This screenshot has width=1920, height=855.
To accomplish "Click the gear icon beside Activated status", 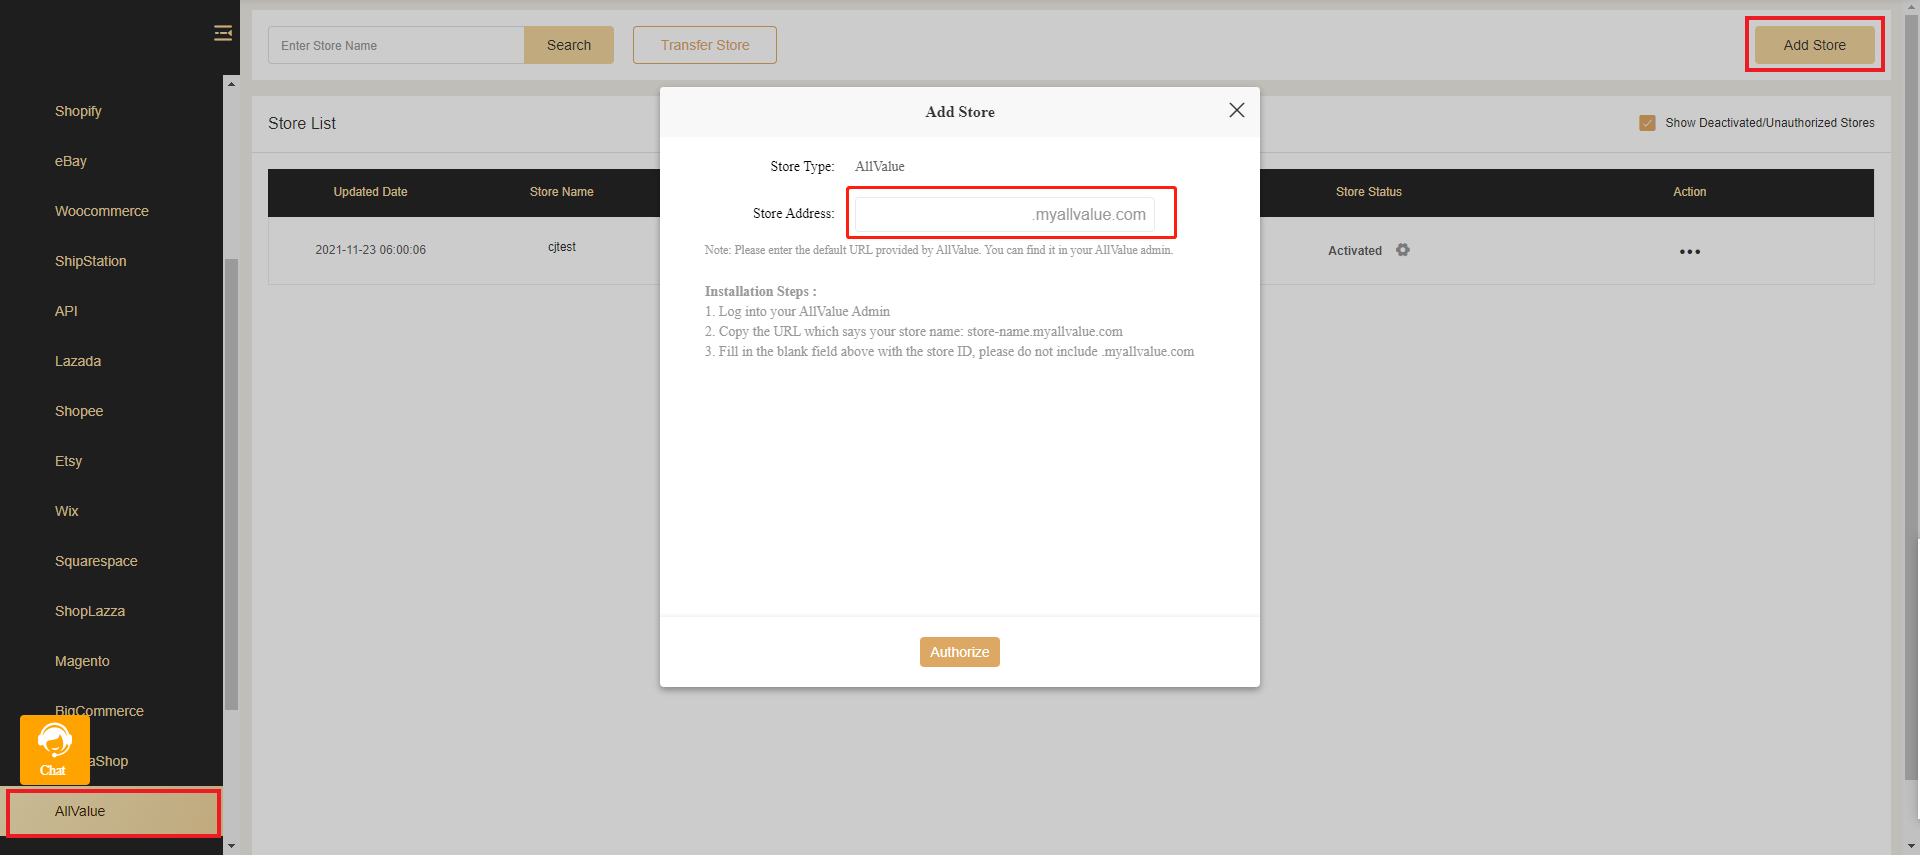I will [x=1403, y=250].
